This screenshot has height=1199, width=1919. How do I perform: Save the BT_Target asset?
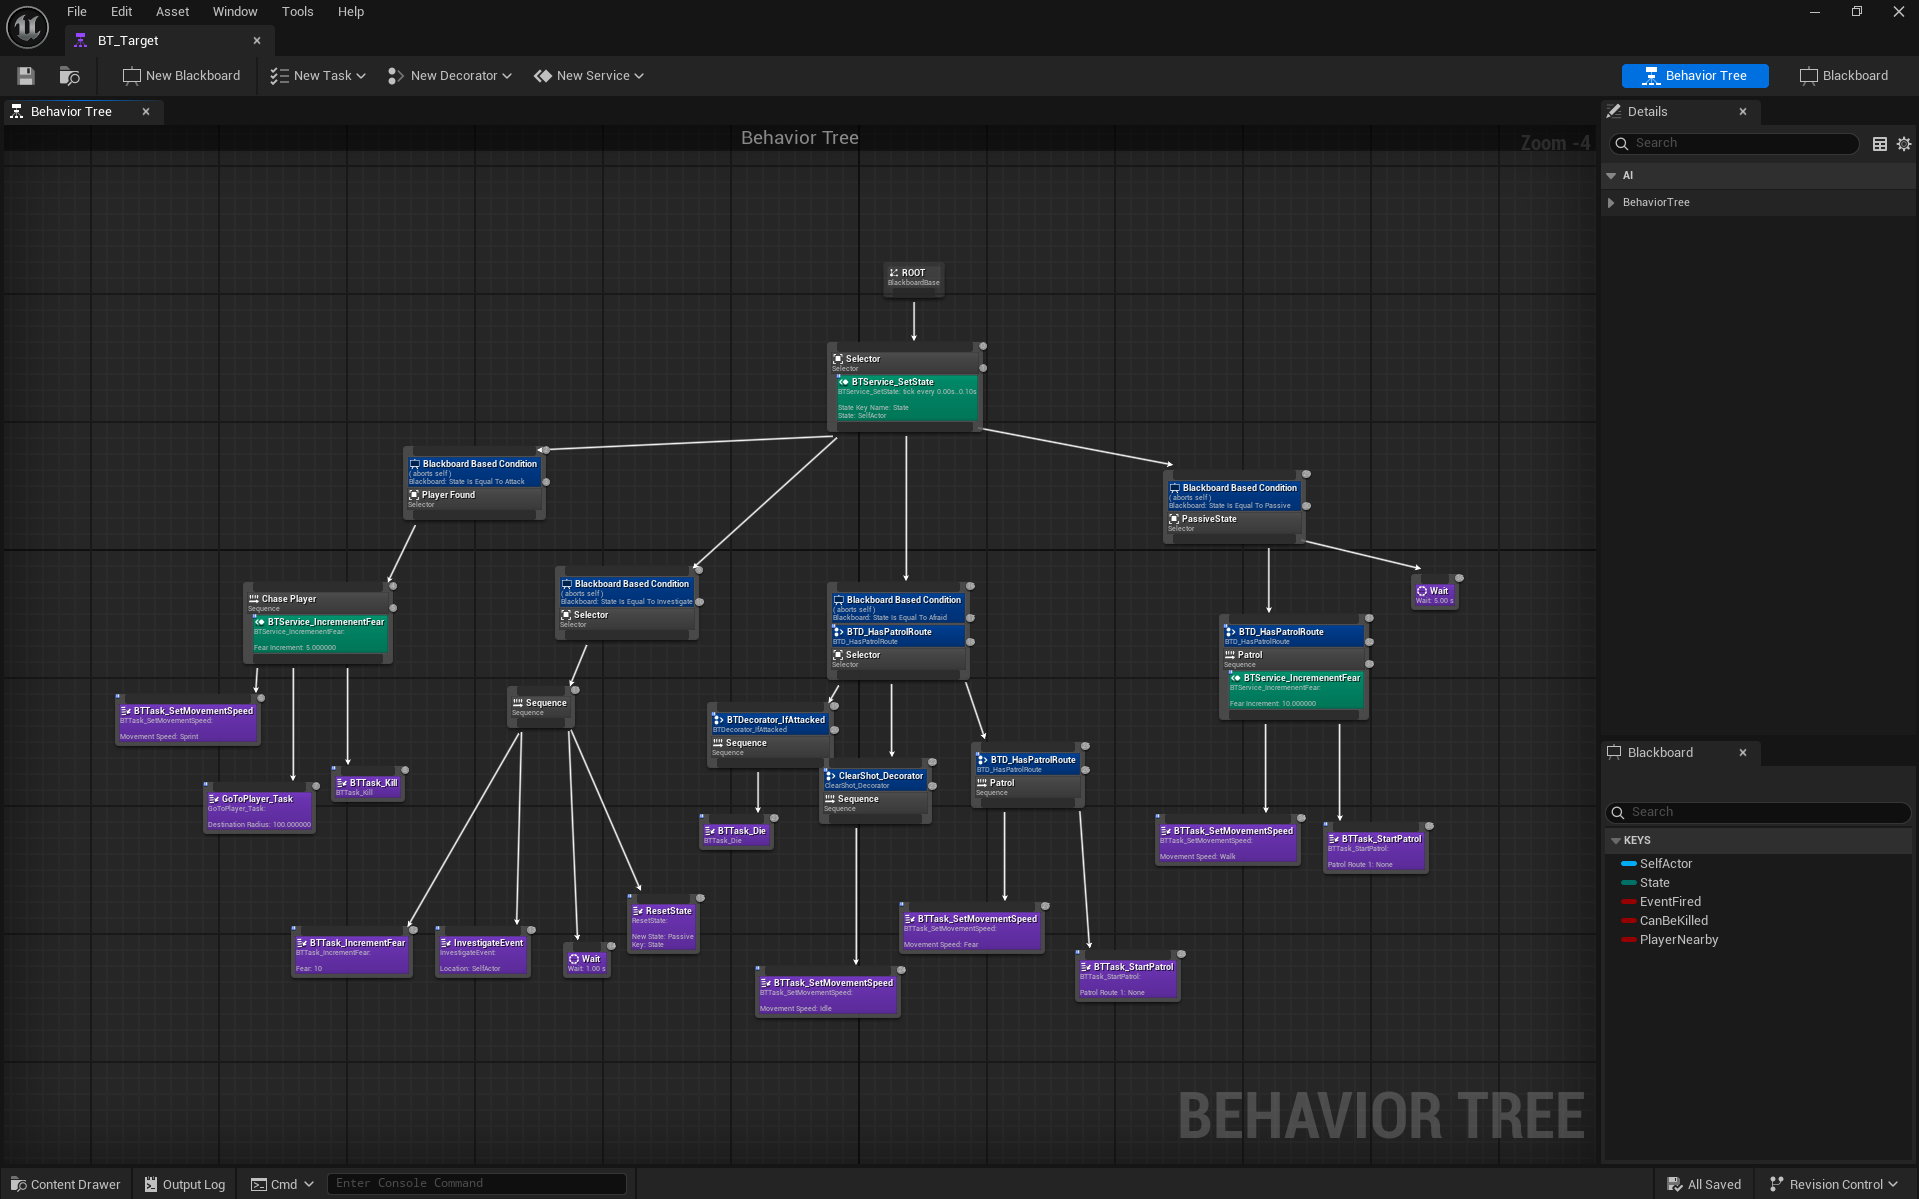coord(24,75)
